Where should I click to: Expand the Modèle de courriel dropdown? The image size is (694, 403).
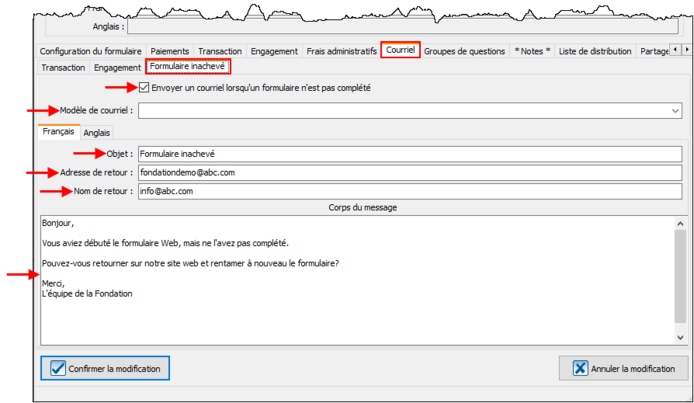[x=676, y=111]
